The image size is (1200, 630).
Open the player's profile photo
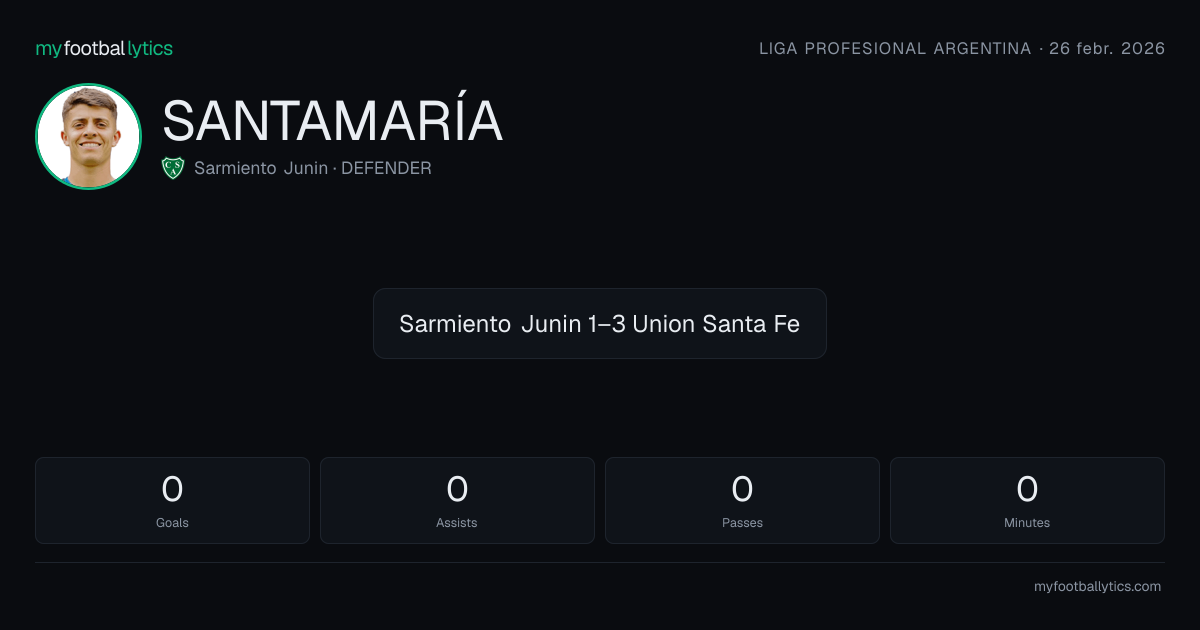point(88,136)
